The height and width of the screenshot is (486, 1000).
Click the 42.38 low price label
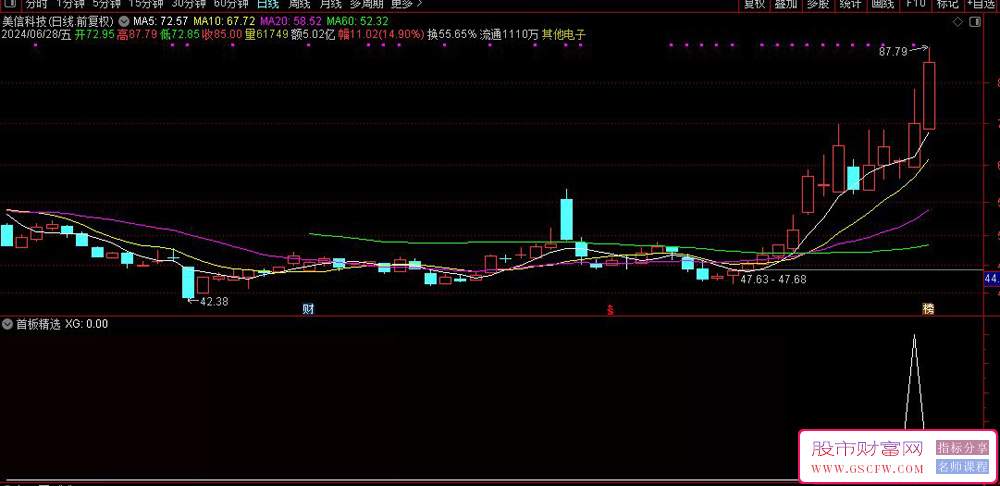pyautogui.click(x=214, y=302)
